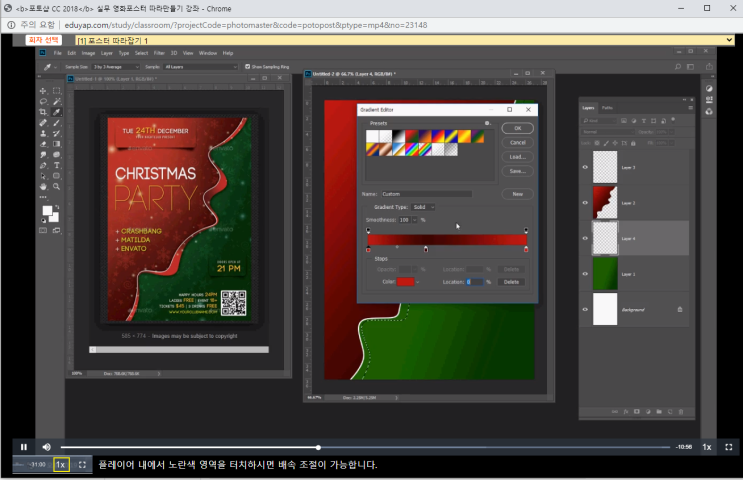Hide Layer 4 with its eye icon
This screenshot has width=743, height=480.
click(585, 238)
